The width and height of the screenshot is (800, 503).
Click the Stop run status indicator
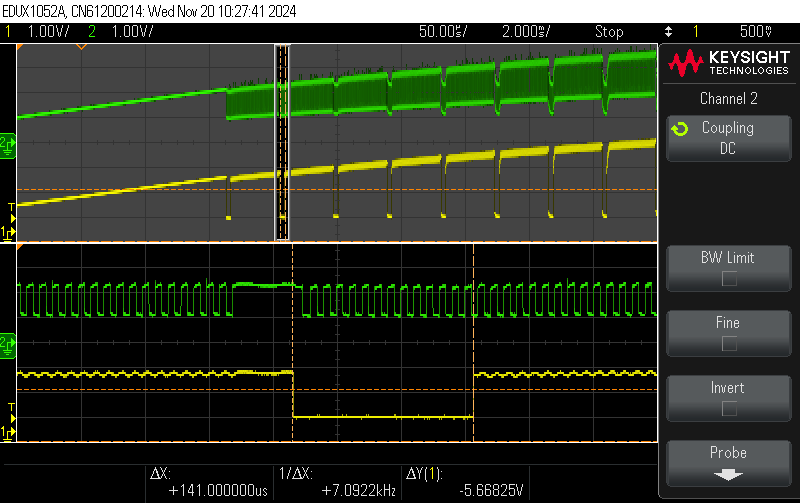click(609, 32)
